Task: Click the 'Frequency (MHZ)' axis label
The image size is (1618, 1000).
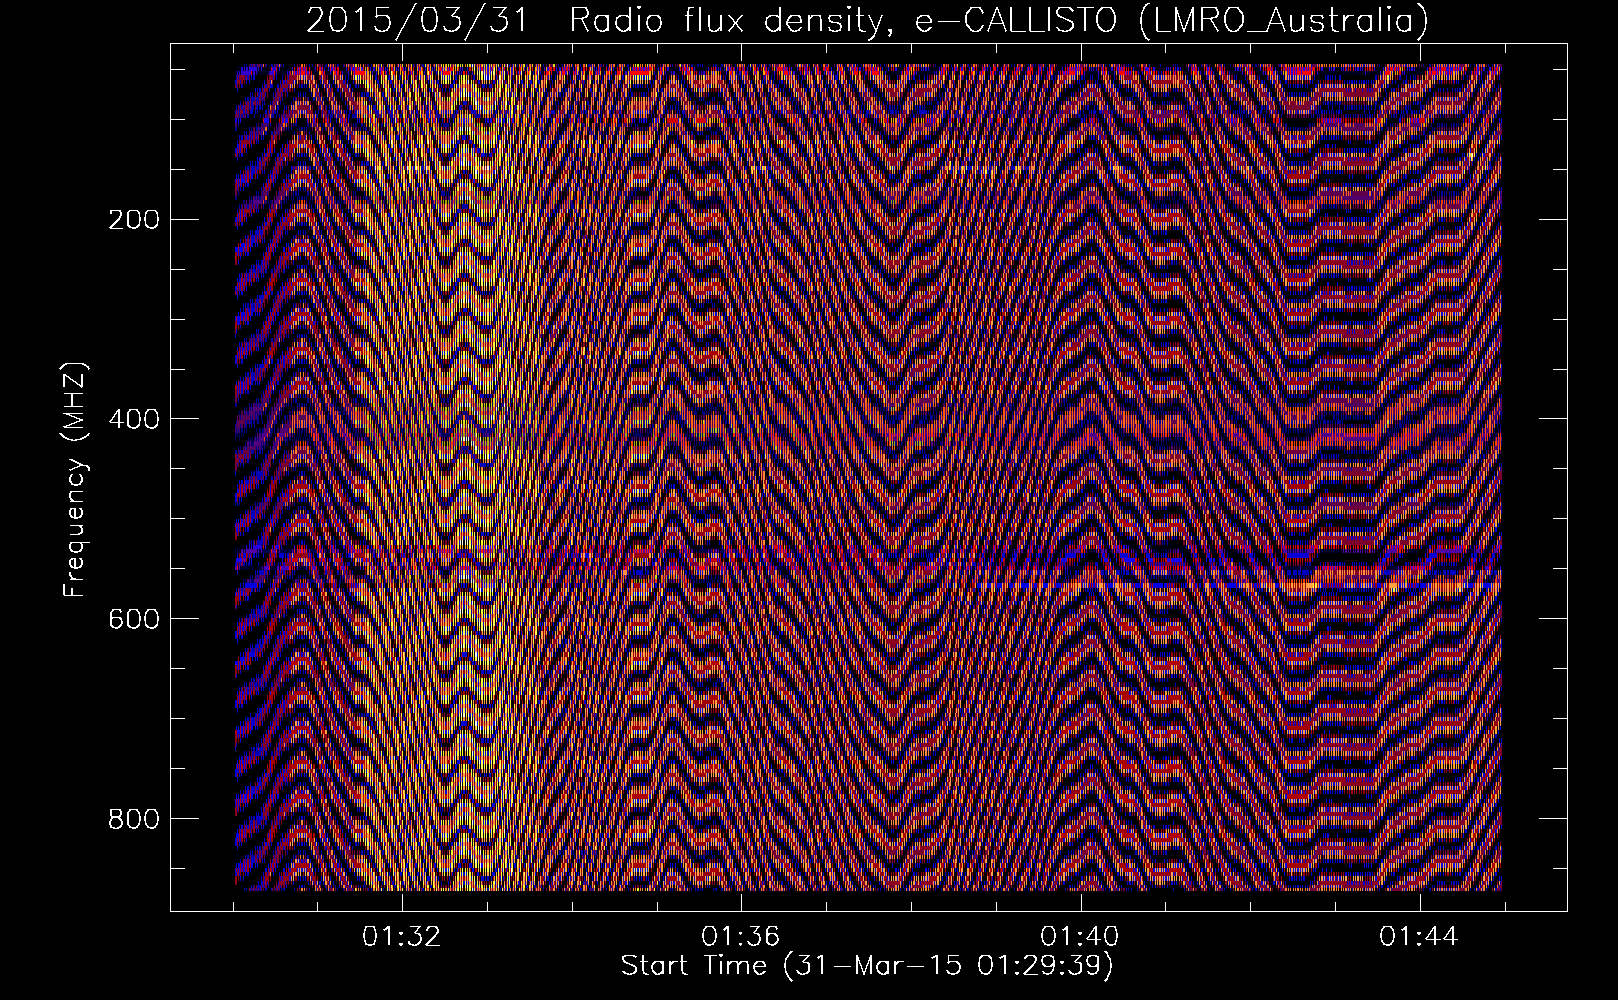Action: (x=75, y=479)
